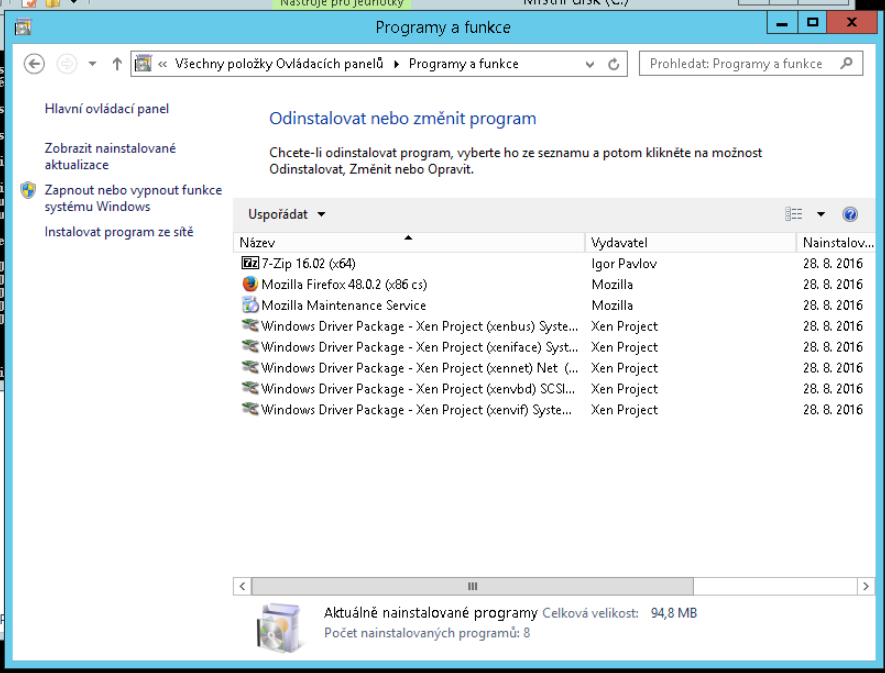Click the 7-Zip 16.02 program icon
This screenshot has width=885, height=673.
point(250,264)
